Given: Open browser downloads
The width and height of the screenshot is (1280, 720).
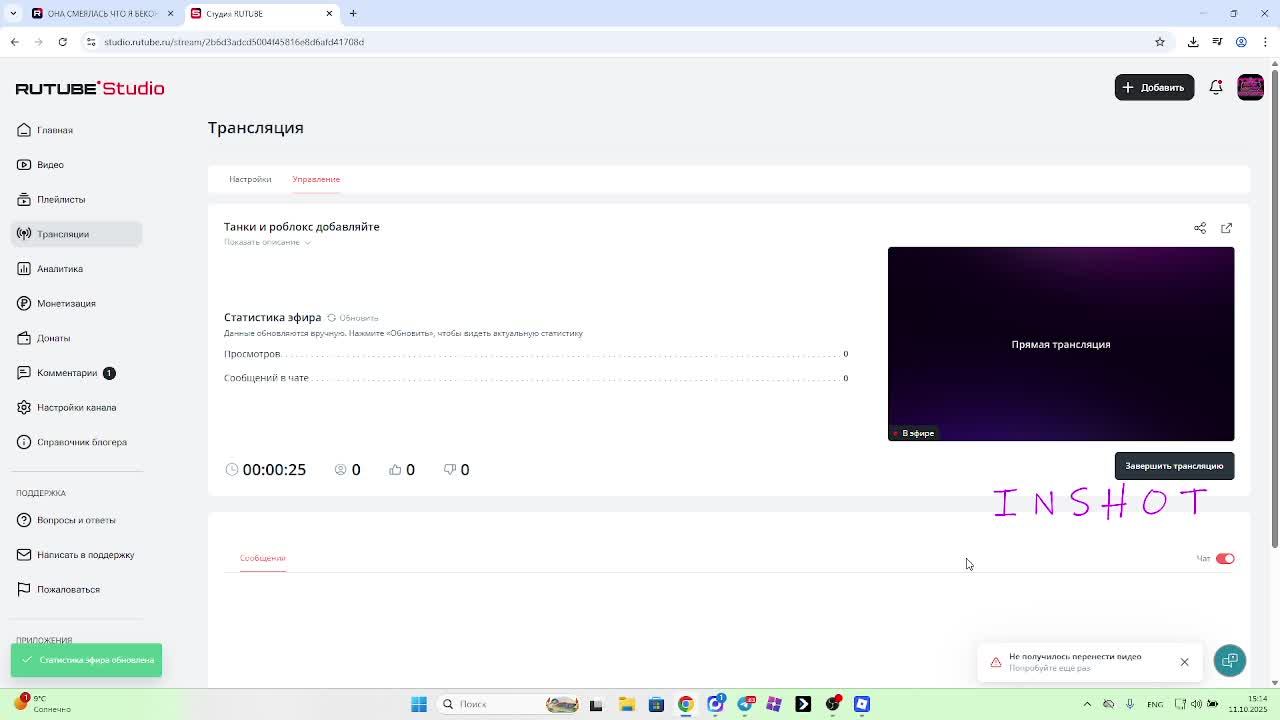Looking at the screenshot, I should [1193, 42].
